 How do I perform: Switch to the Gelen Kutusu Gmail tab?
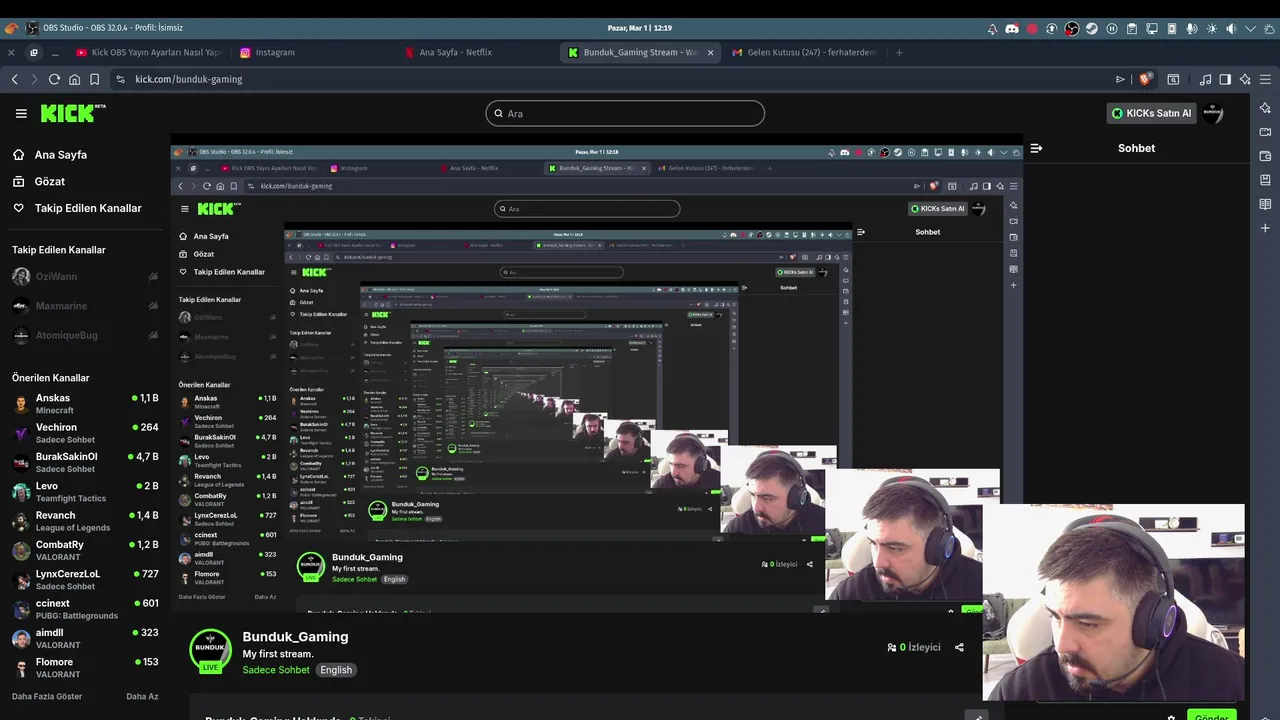tap(805, 52)
